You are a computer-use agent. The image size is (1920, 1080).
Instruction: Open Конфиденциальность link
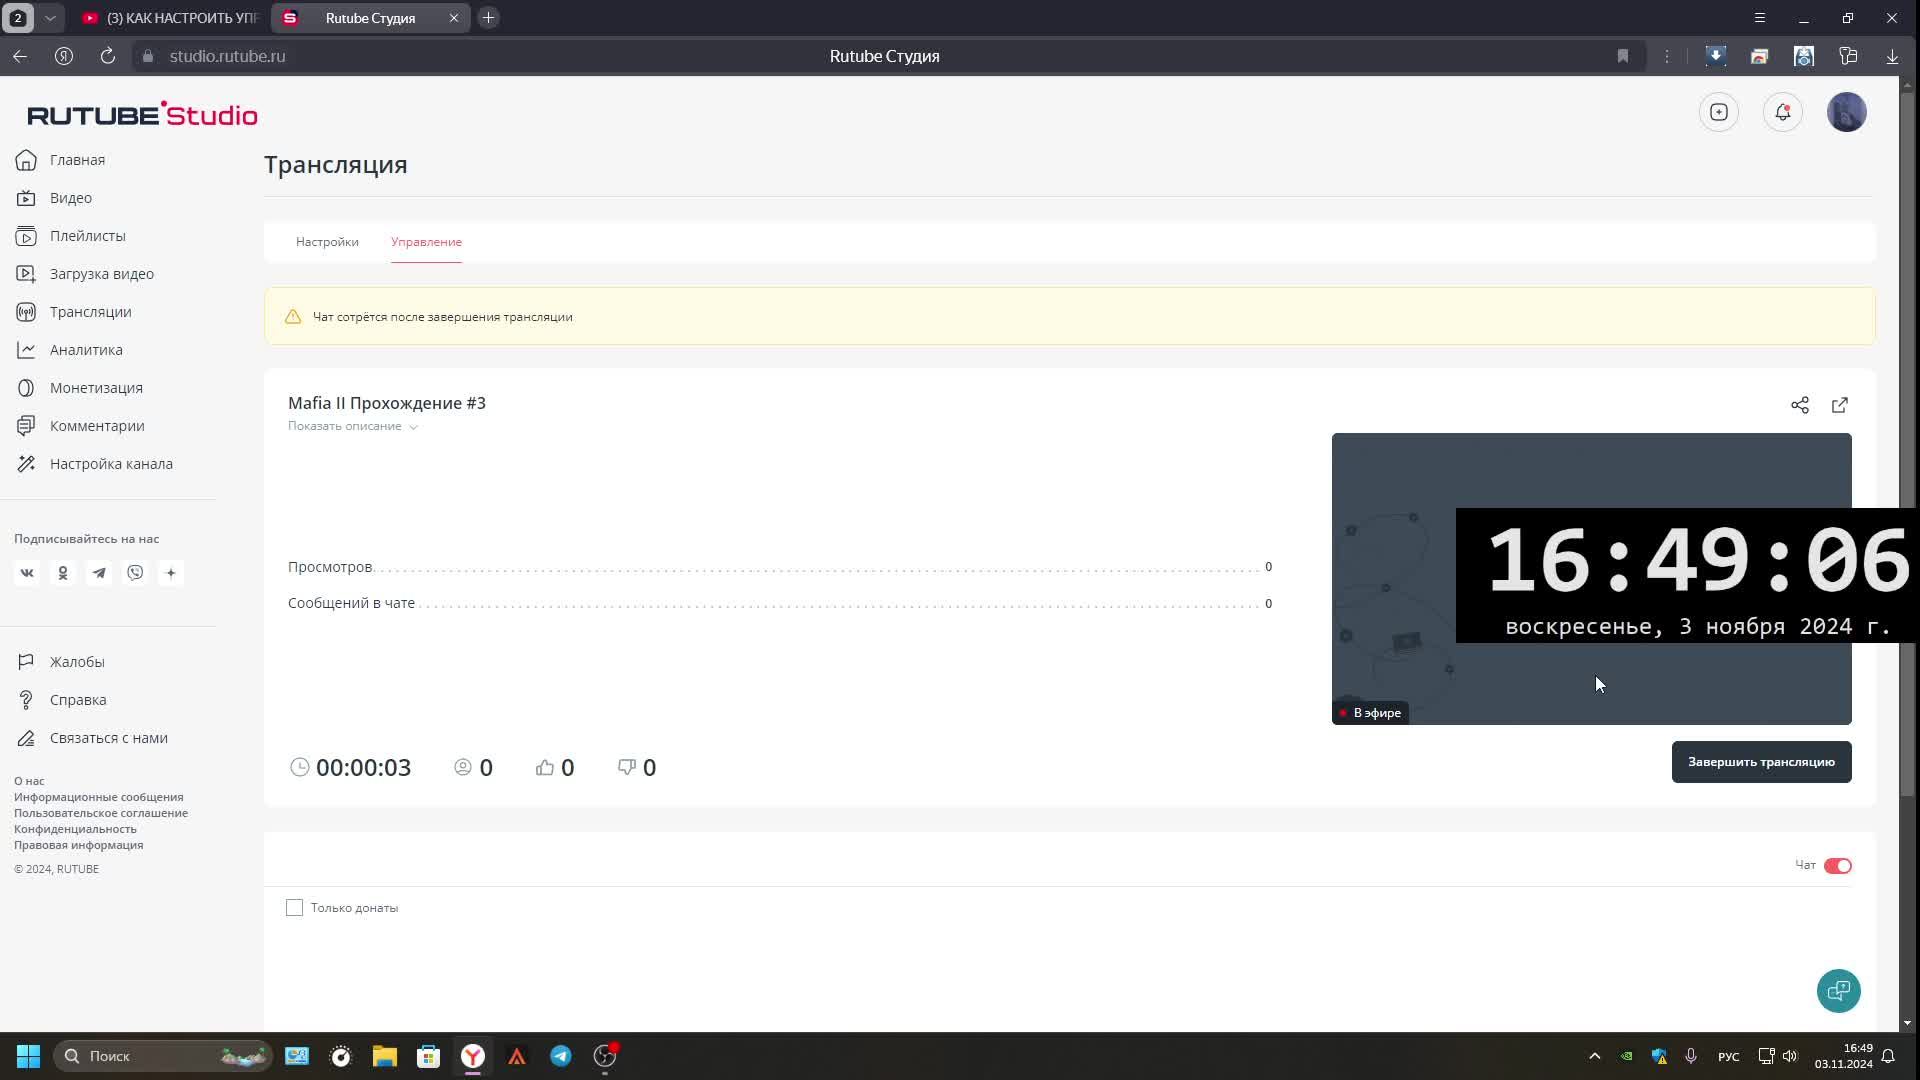(75, 829)
